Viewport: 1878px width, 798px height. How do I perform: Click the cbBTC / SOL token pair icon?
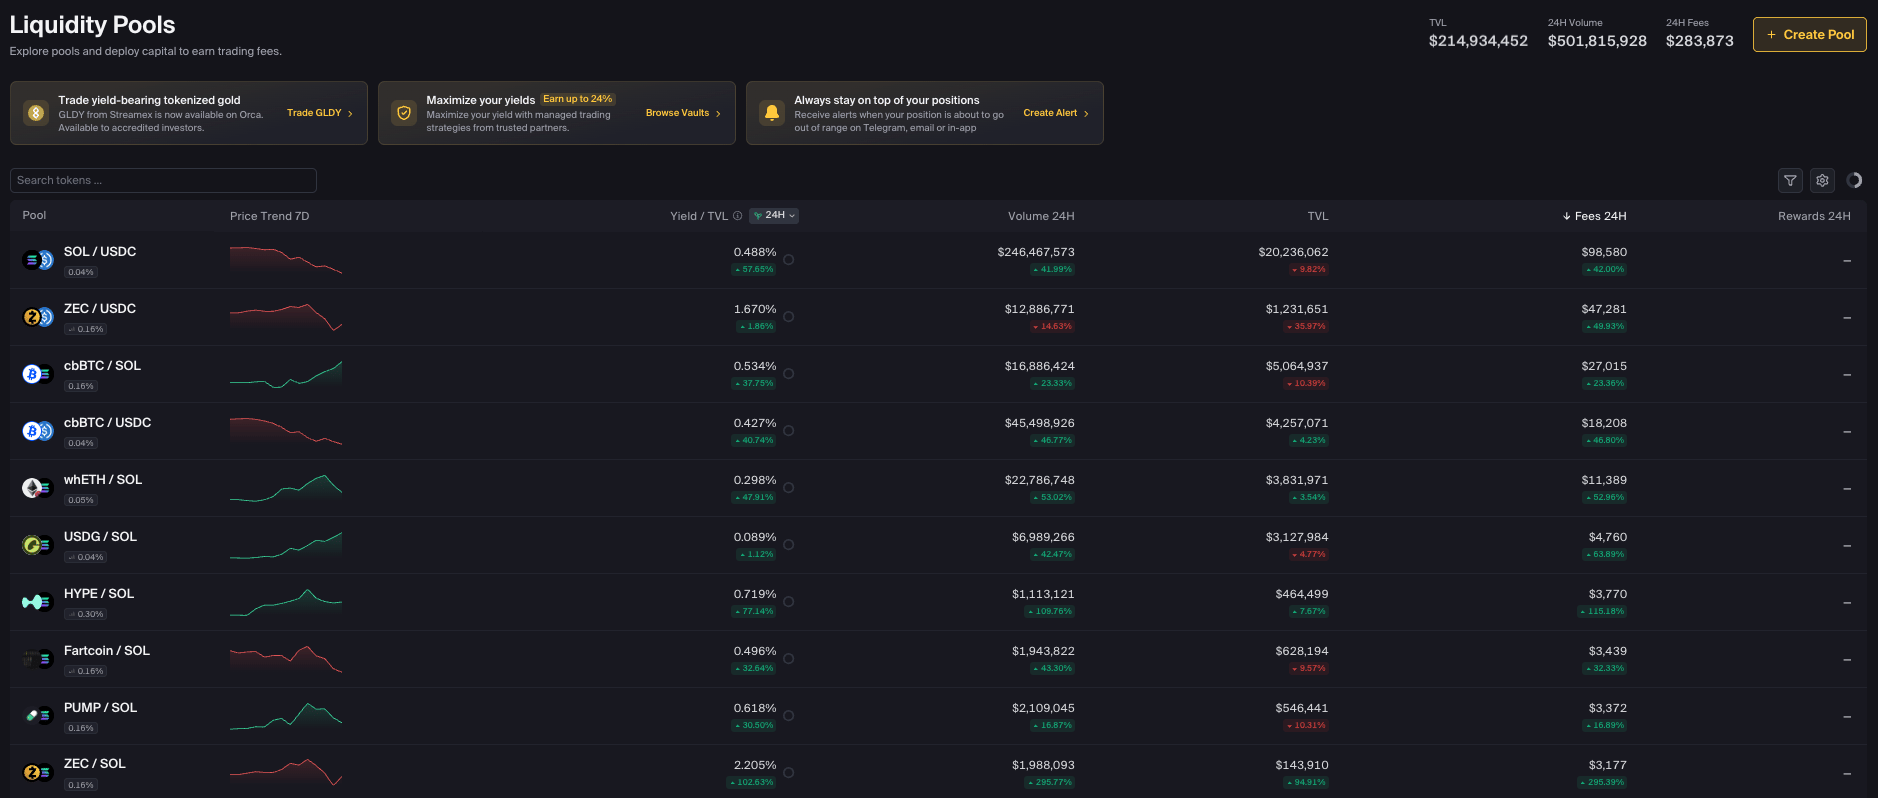click(37, 374)
